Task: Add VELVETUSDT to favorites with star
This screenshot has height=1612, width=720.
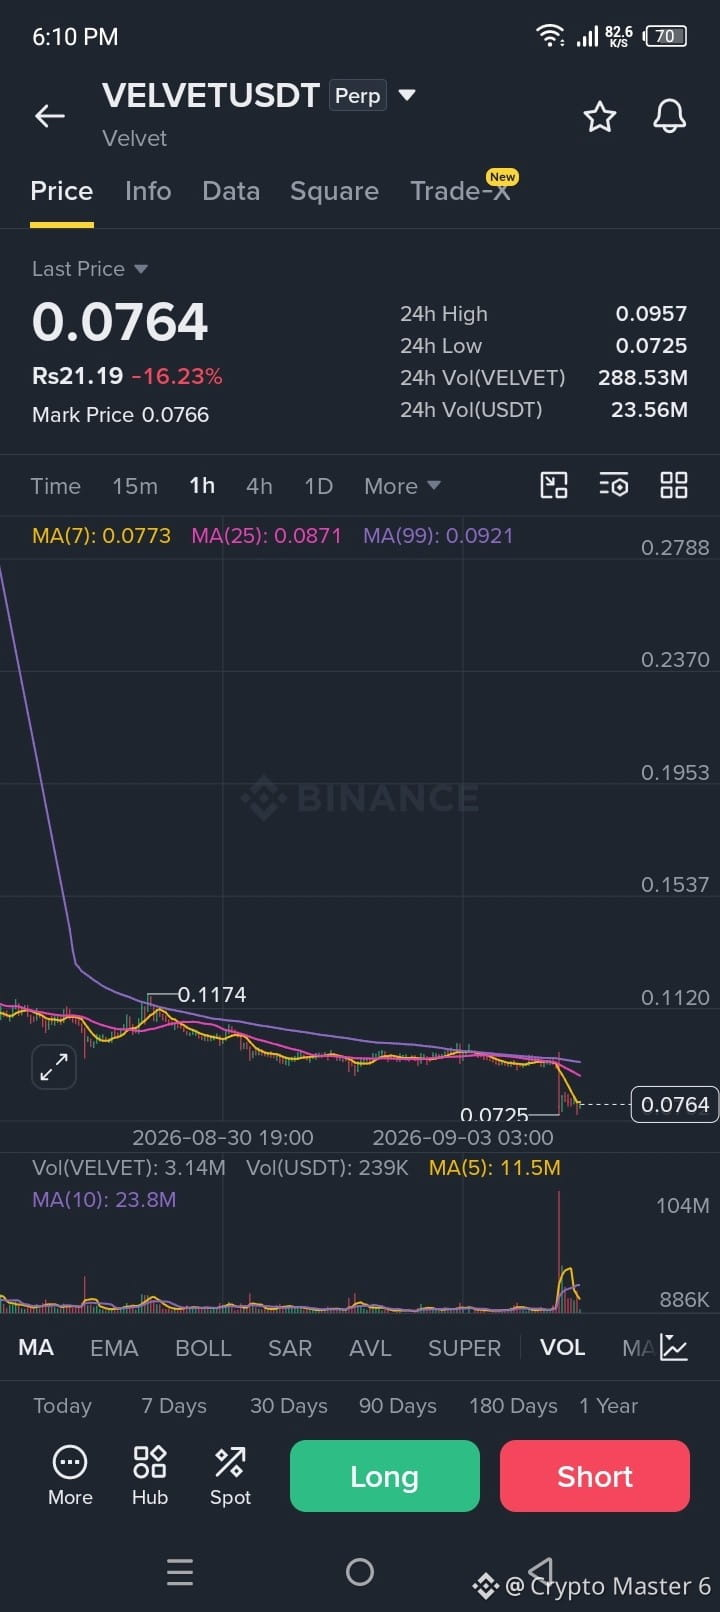Action: click(600, 117)
